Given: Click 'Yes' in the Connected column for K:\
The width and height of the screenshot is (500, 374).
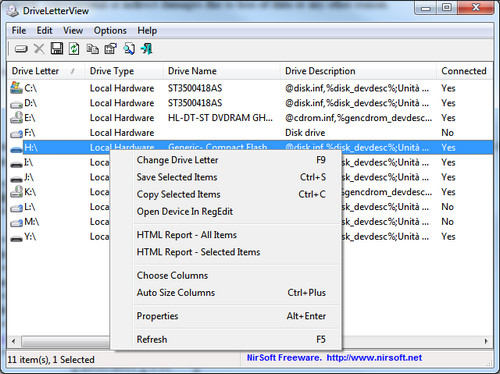Looking at the screenshot, I should click(448, 192).
